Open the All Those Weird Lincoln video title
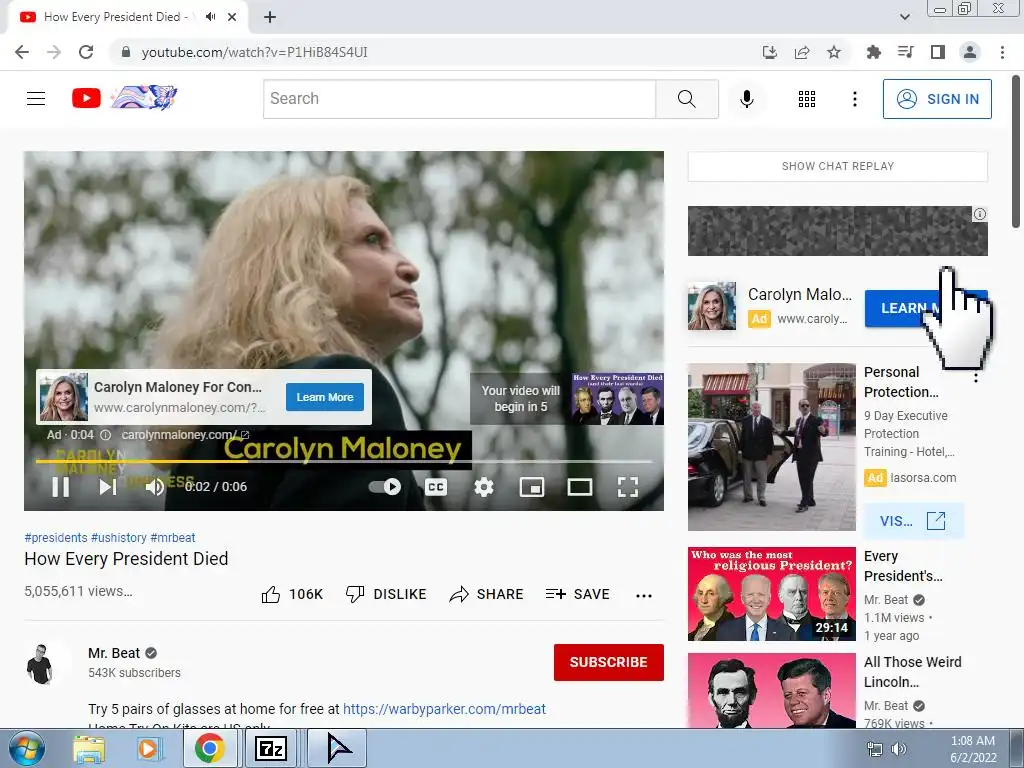This screenshot has height=768, width=1024. (912, 671)
